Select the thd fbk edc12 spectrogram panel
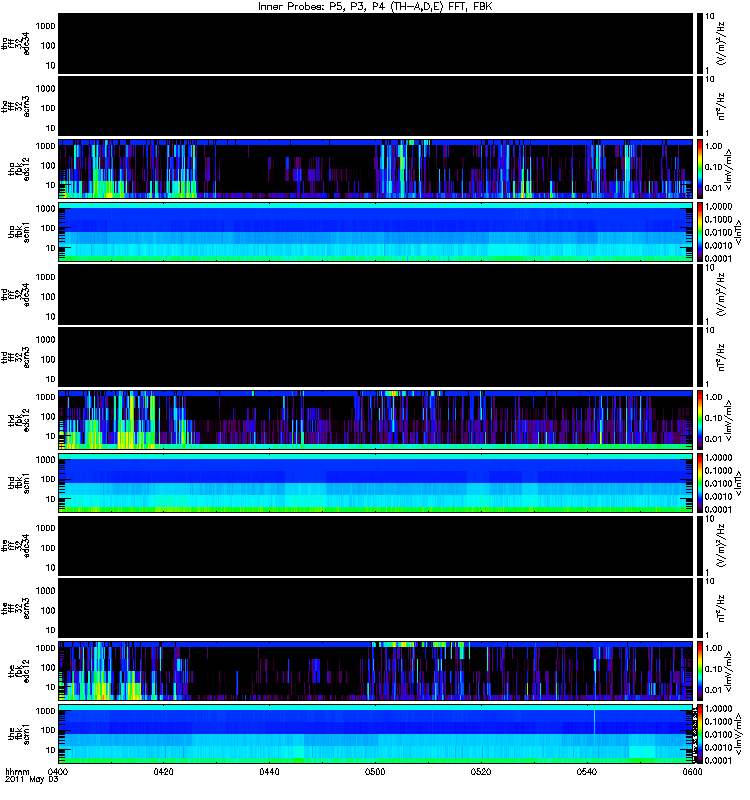Viewport: 750px width, 800px height. tap(376, 420)
